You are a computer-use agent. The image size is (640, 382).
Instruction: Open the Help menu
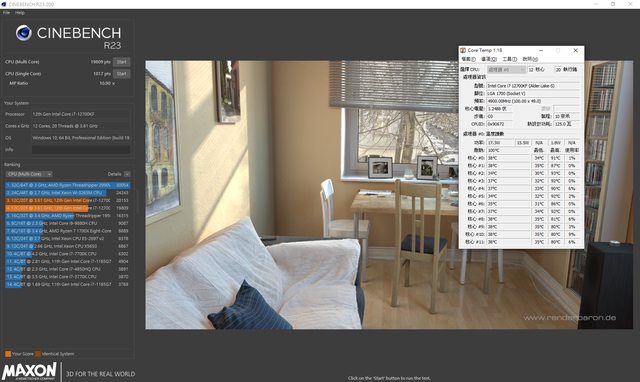20,13
